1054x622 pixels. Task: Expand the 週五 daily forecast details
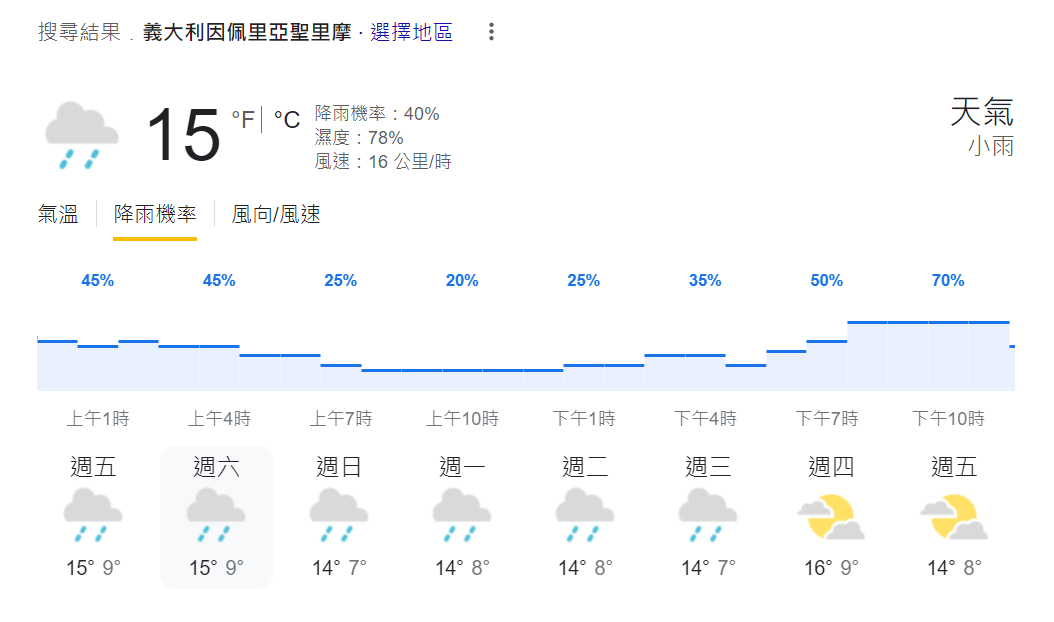[95, 466]
